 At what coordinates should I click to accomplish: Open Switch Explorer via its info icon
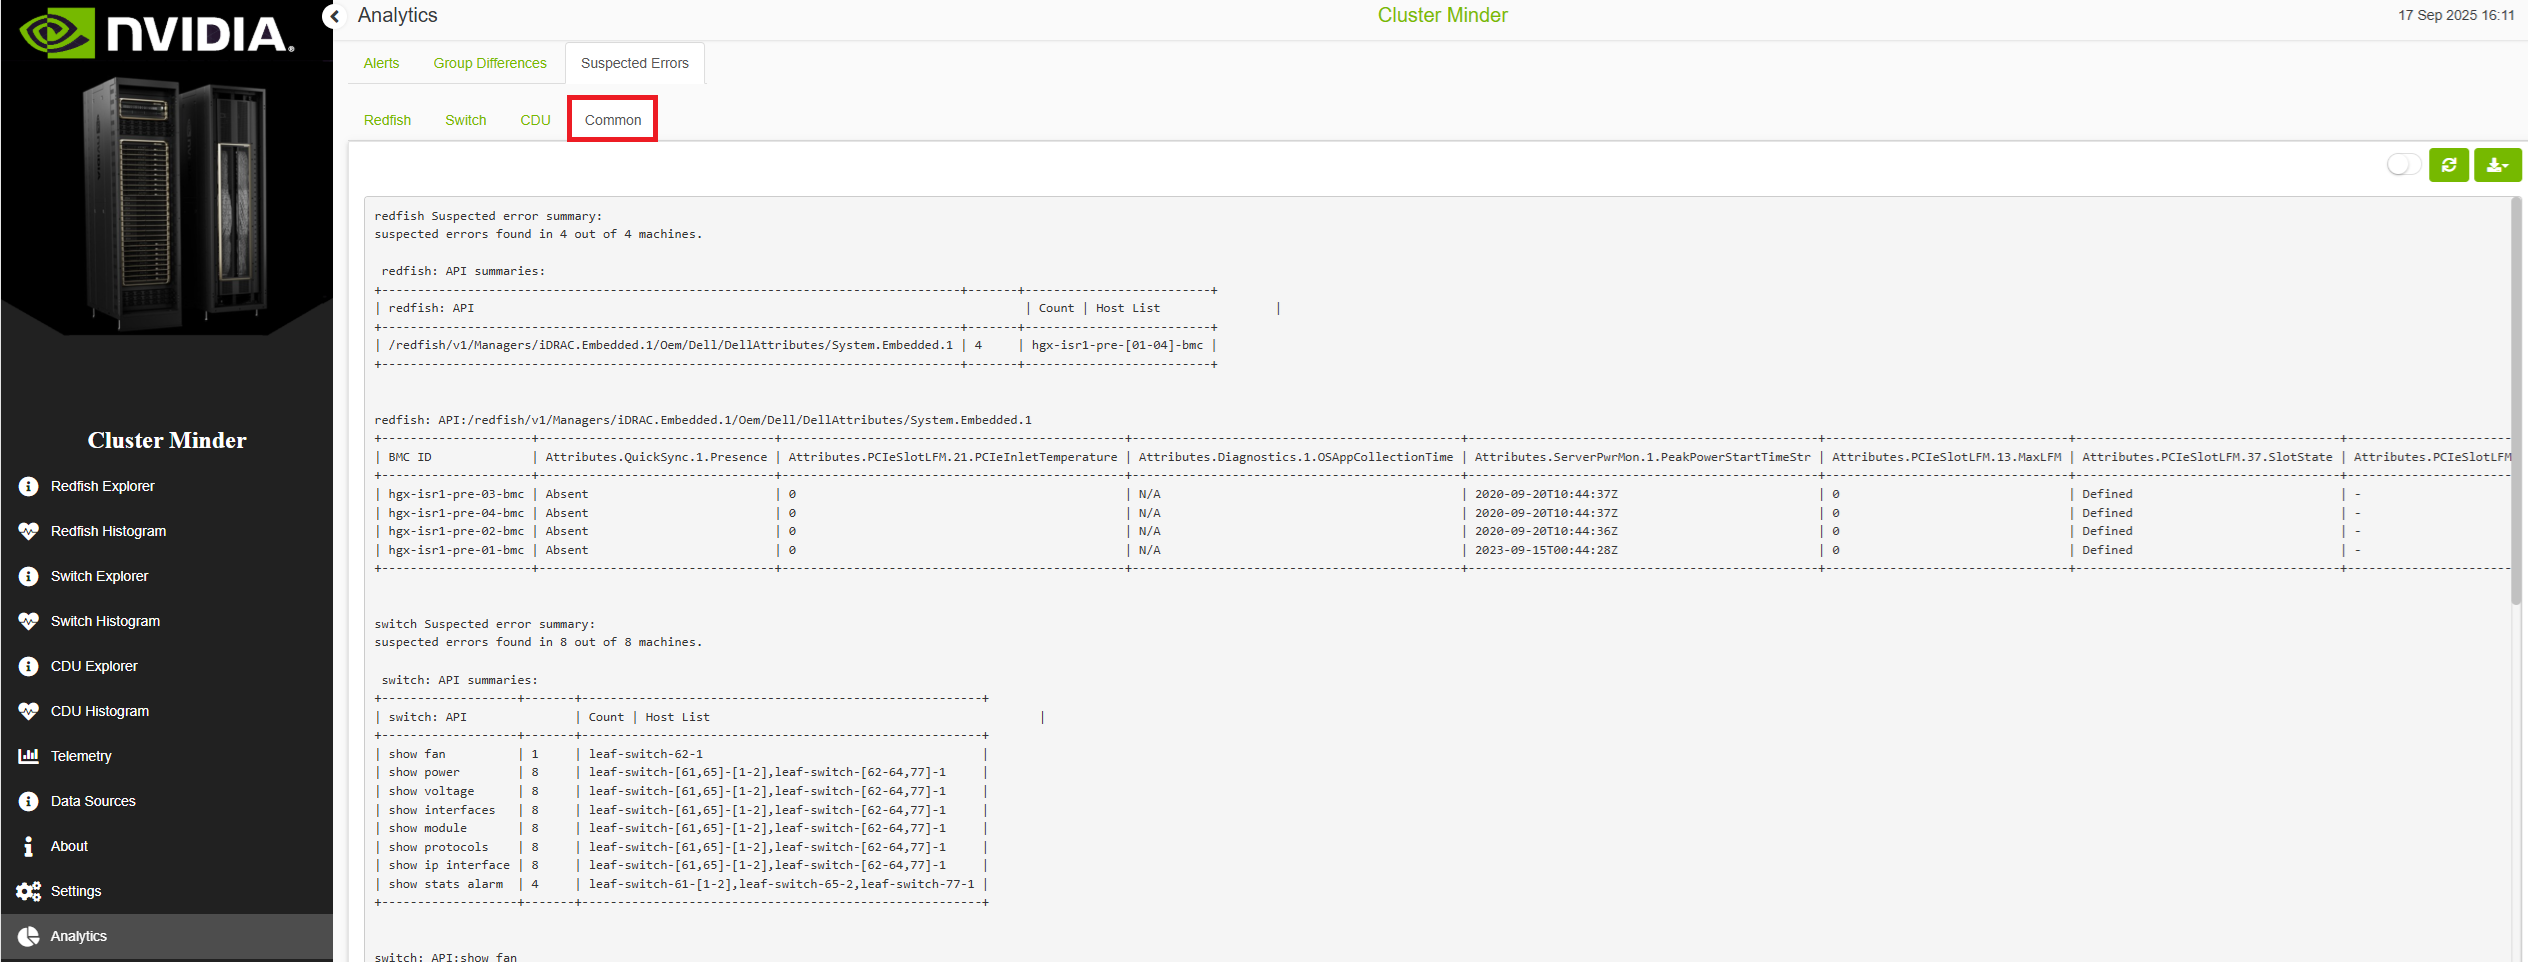28,576
